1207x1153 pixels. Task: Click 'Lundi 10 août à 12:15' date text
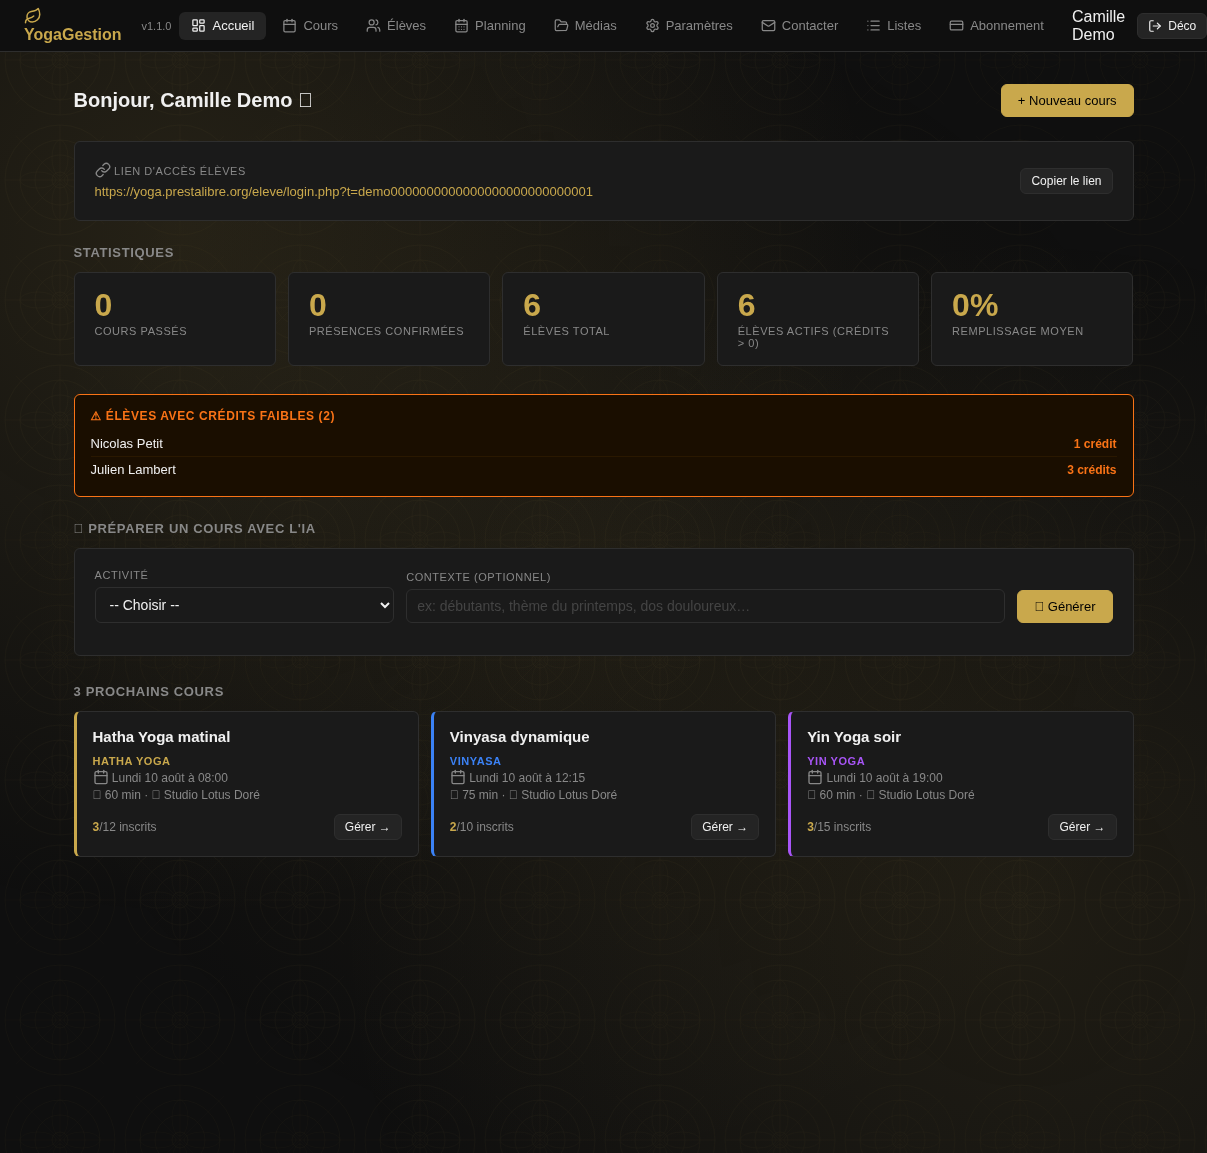[x=527, y=778]
